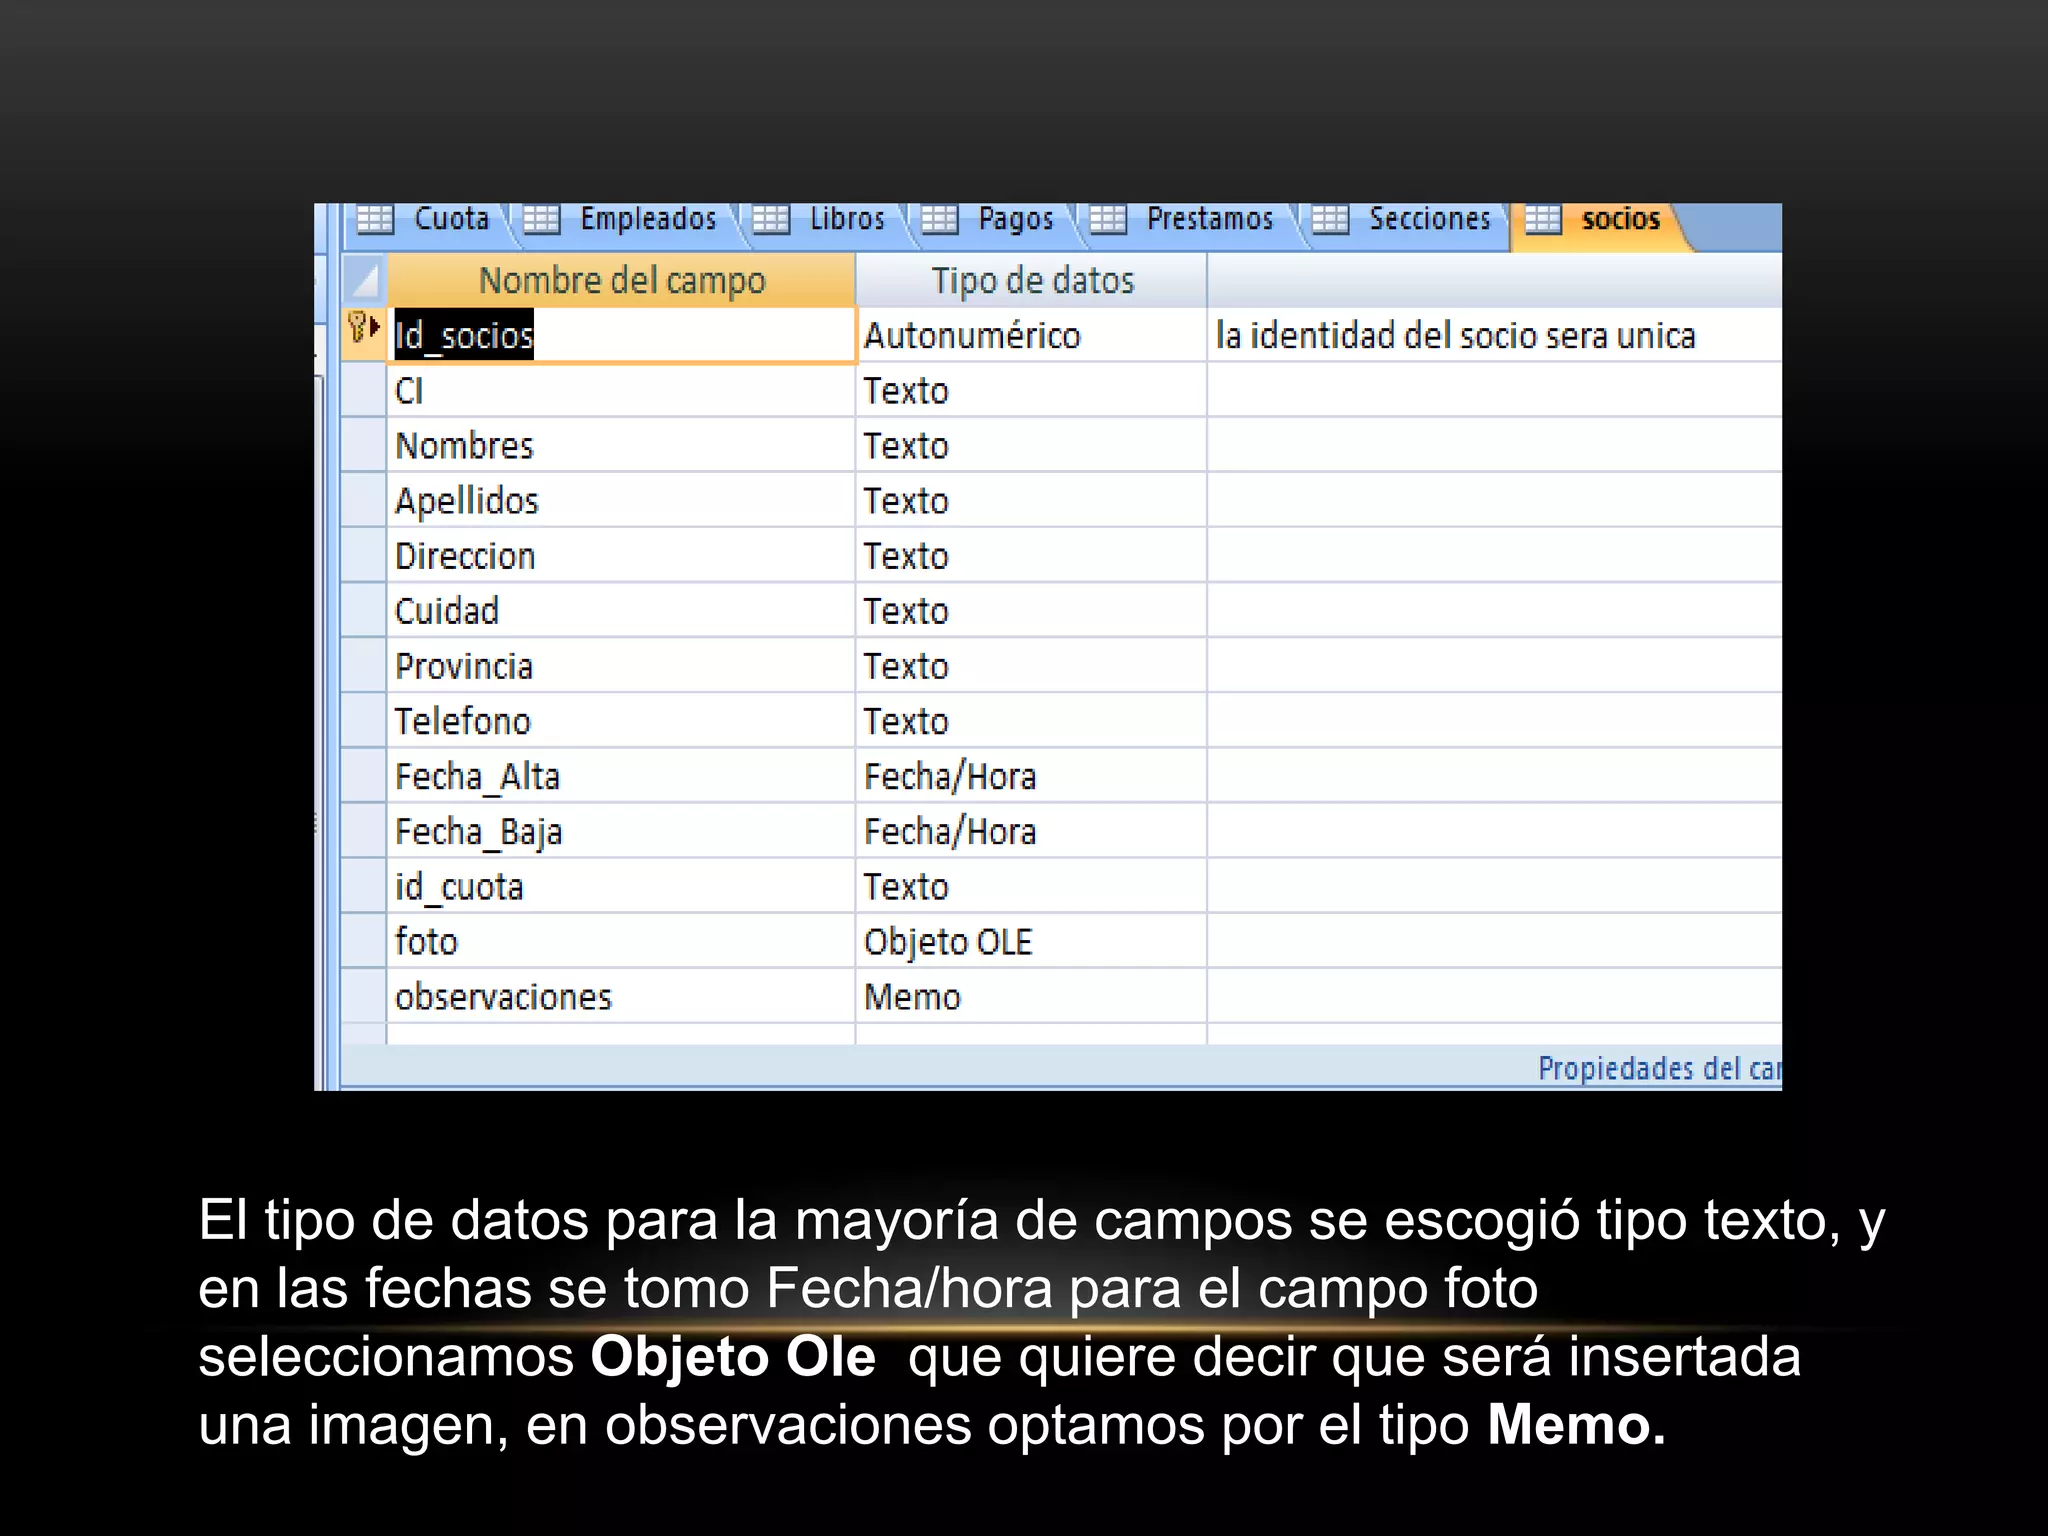Open the Autonumérico data type for Id_socios
Image resolution: width=2048 pixels, height=1536 pixels.
(1032, 335)
